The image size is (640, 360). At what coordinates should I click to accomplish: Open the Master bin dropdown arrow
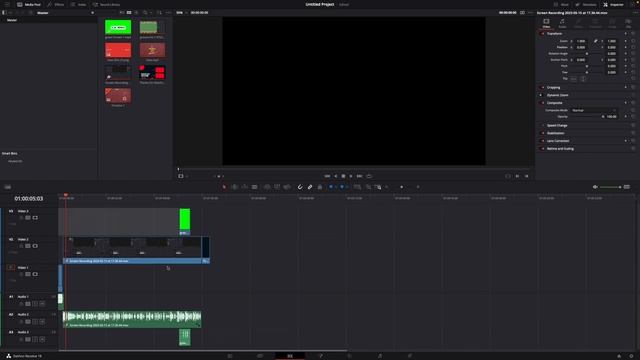tap(92, 13)
